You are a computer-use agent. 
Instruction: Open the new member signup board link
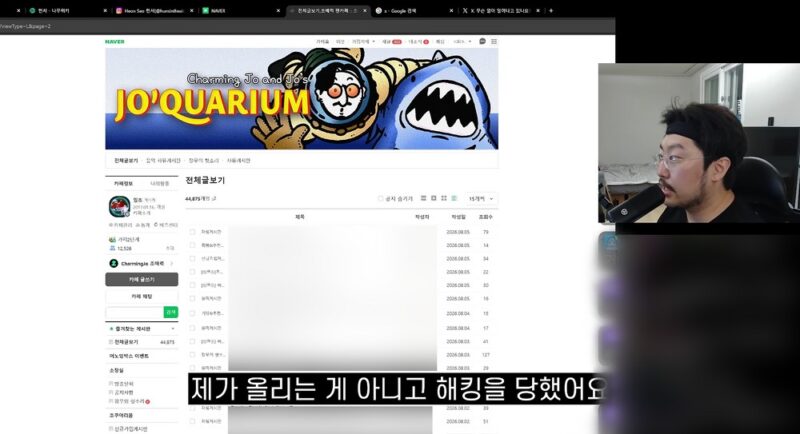(131, 429)
